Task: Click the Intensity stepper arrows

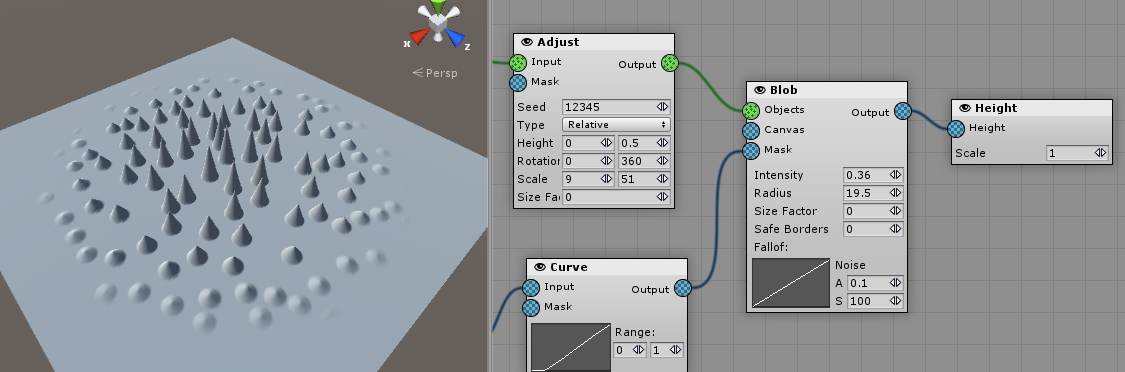Action: pos(895,175)
